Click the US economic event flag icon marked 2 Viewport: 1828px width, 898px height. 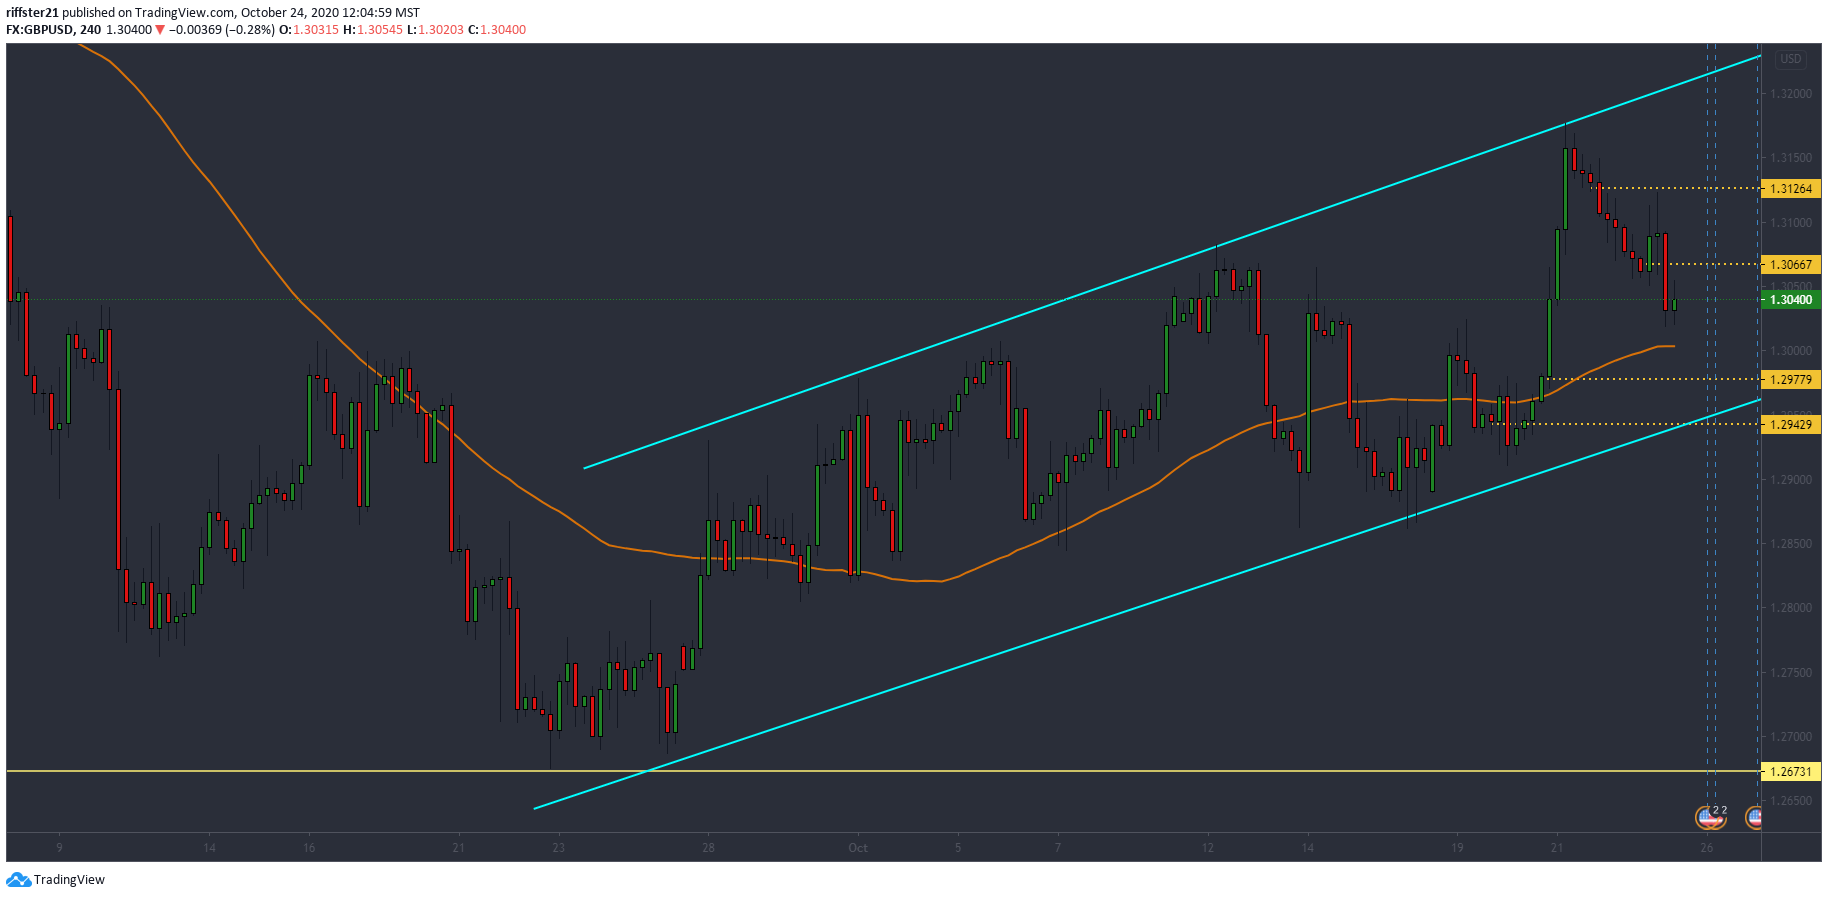click(x=1711, y=818)
